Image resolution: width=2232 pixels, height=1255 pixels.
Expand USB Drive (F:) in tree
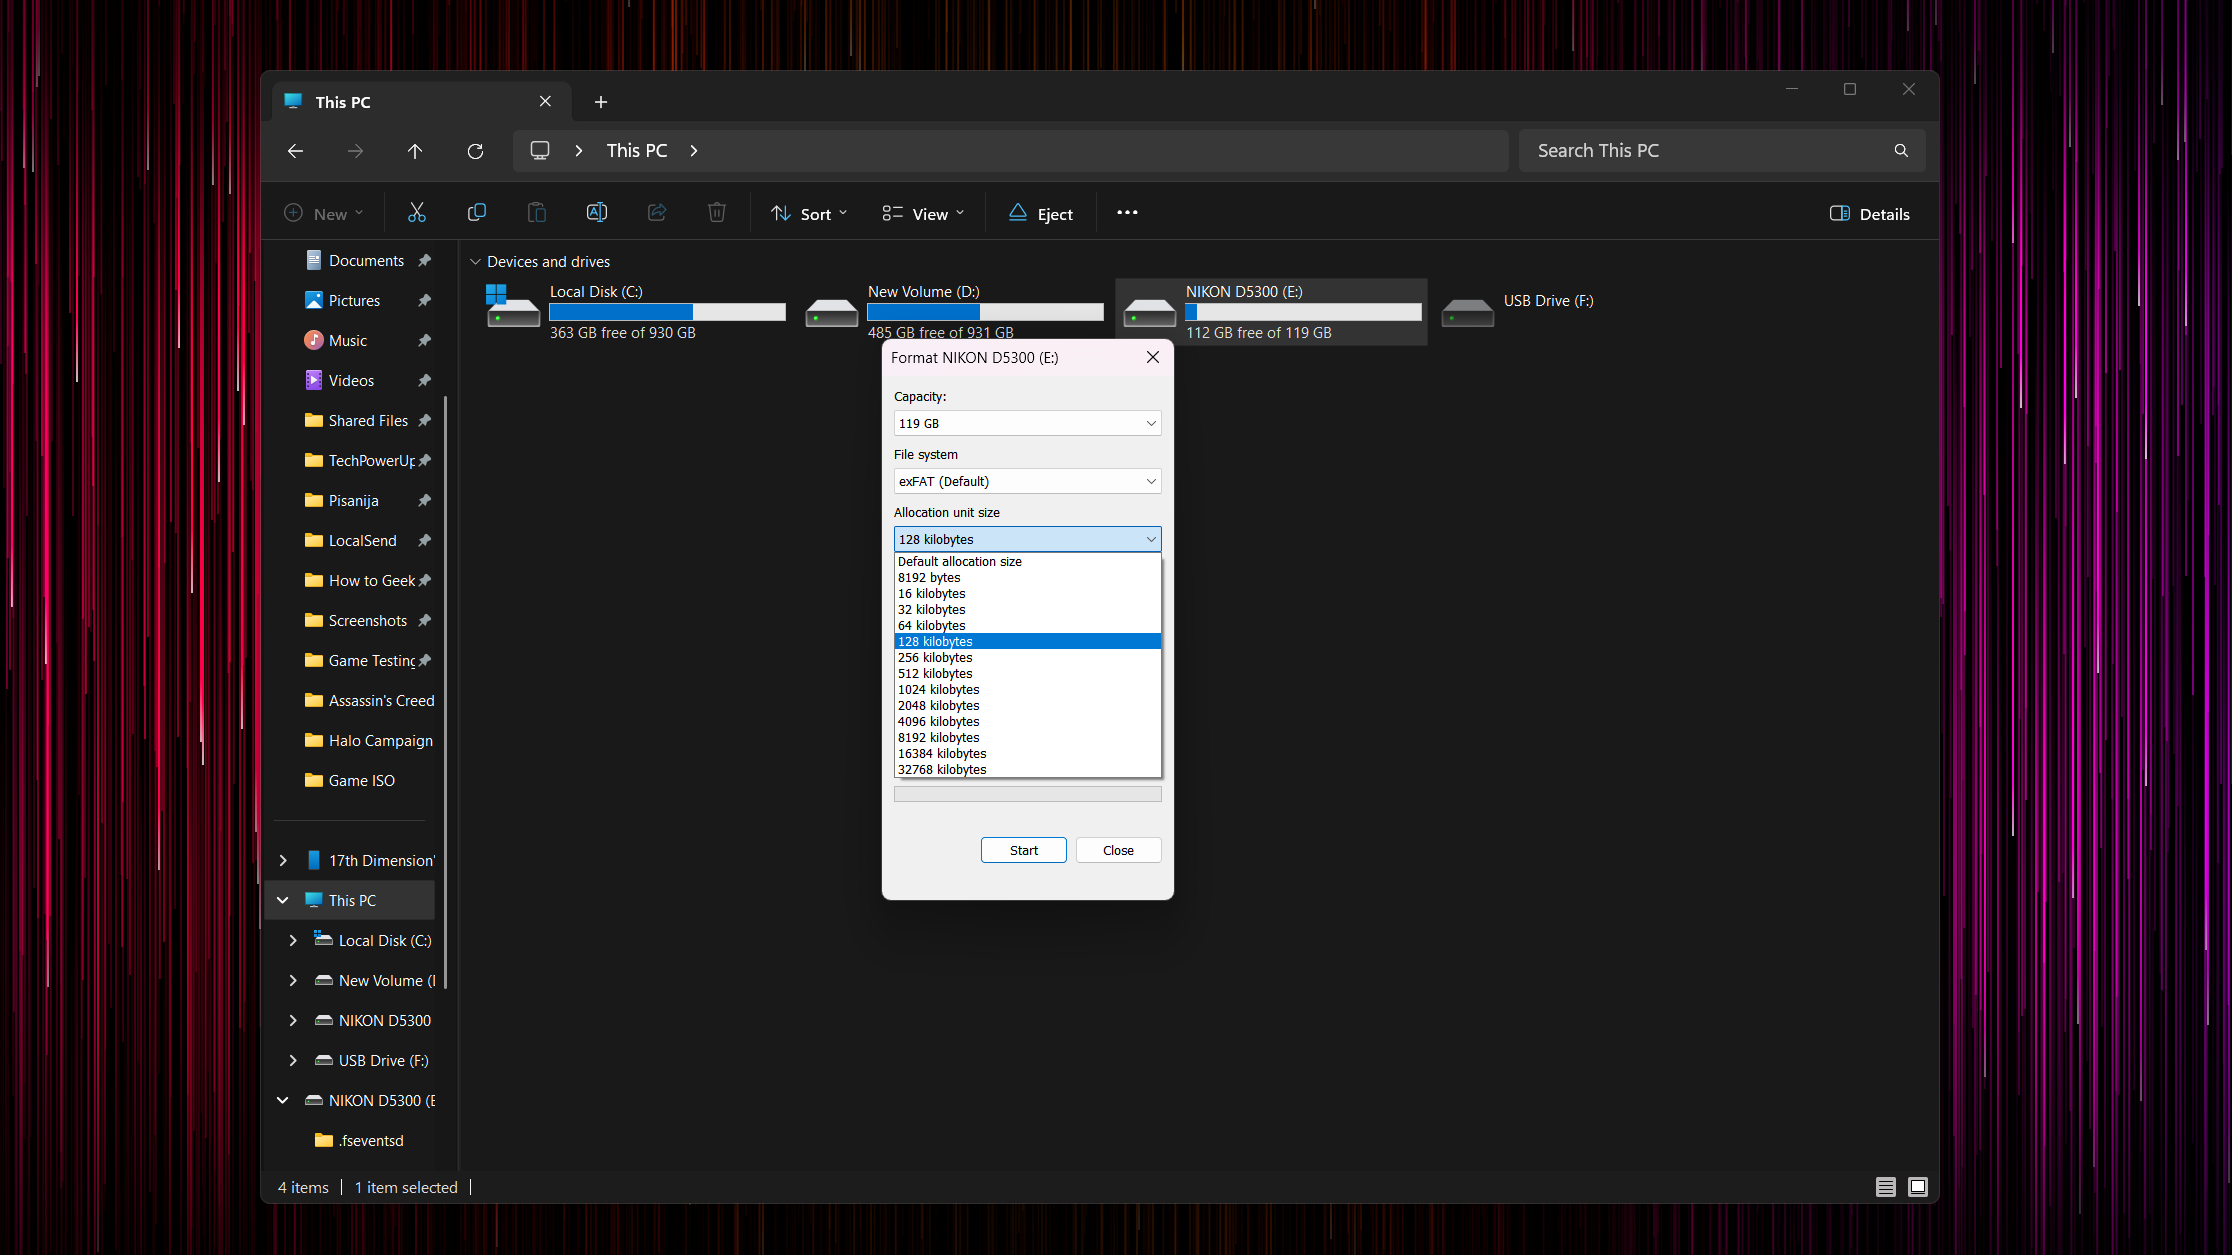[x=293, y=1061]
